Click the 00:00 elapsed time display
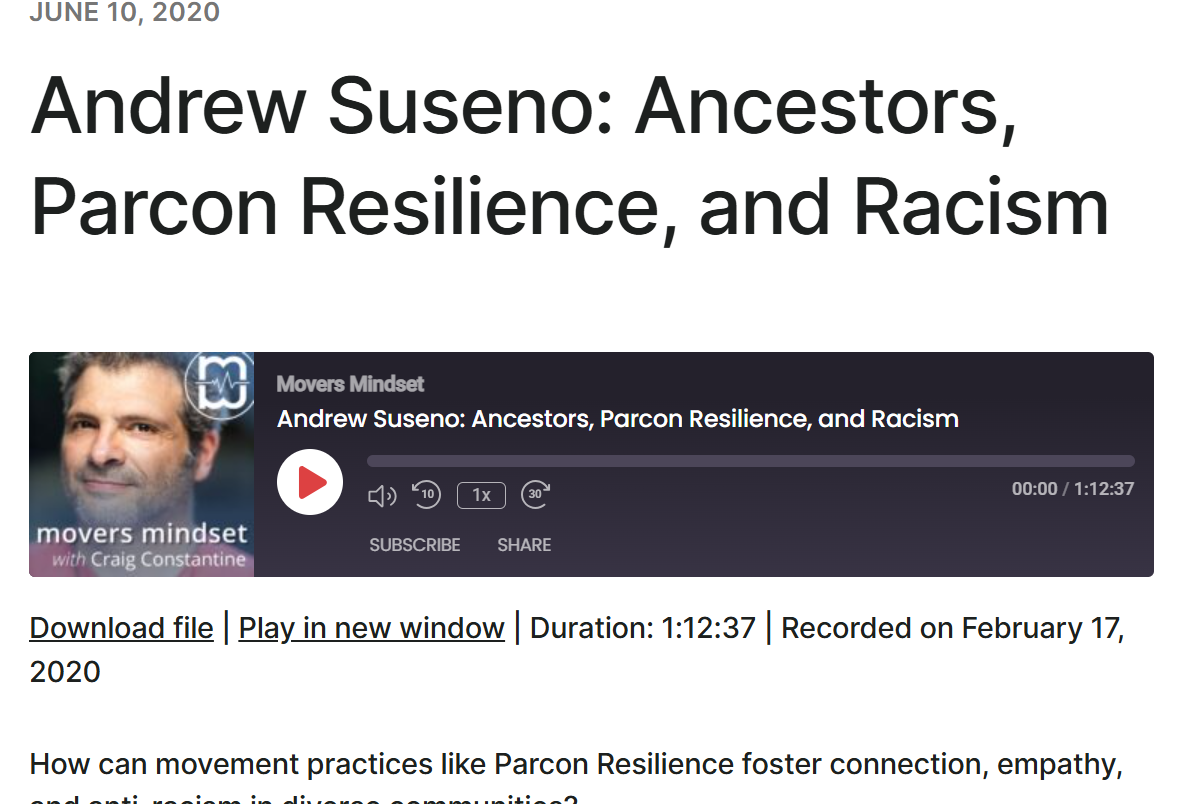The width and height of the screenshot is (1203, 804). tap(1035, 489)
